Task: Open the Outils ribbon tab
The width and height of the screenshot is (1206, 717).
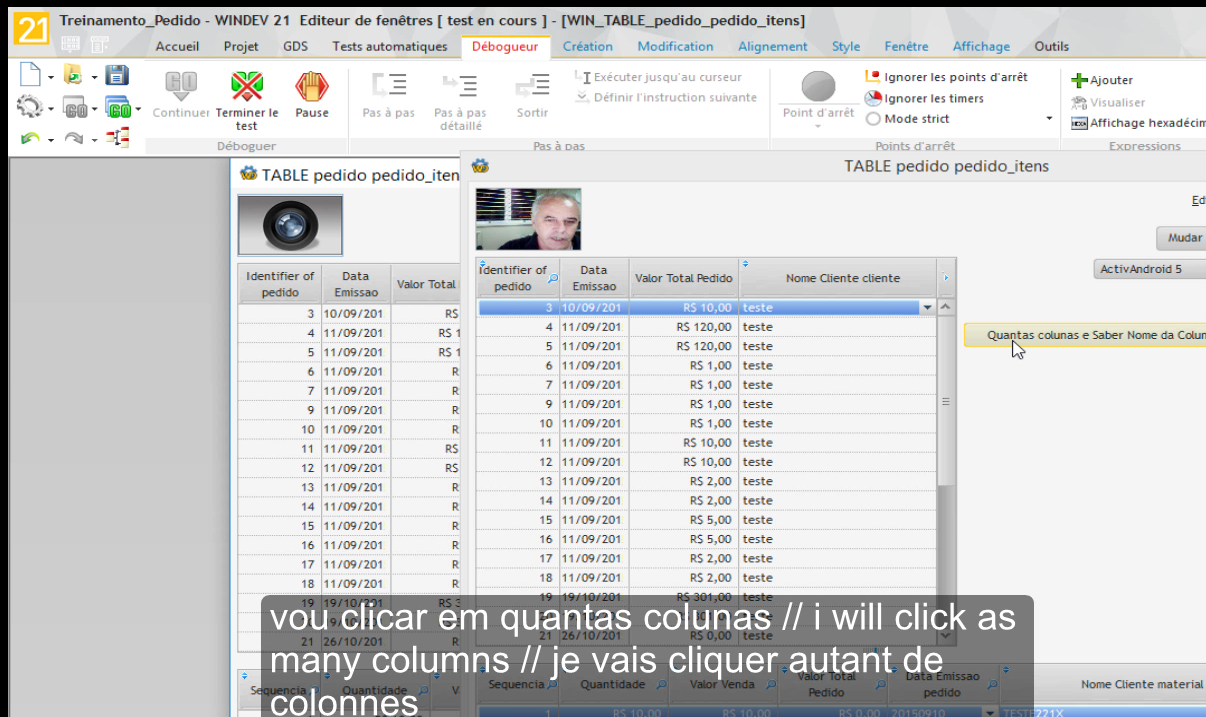Action: pyautogui.click(x=1051, y=46)
